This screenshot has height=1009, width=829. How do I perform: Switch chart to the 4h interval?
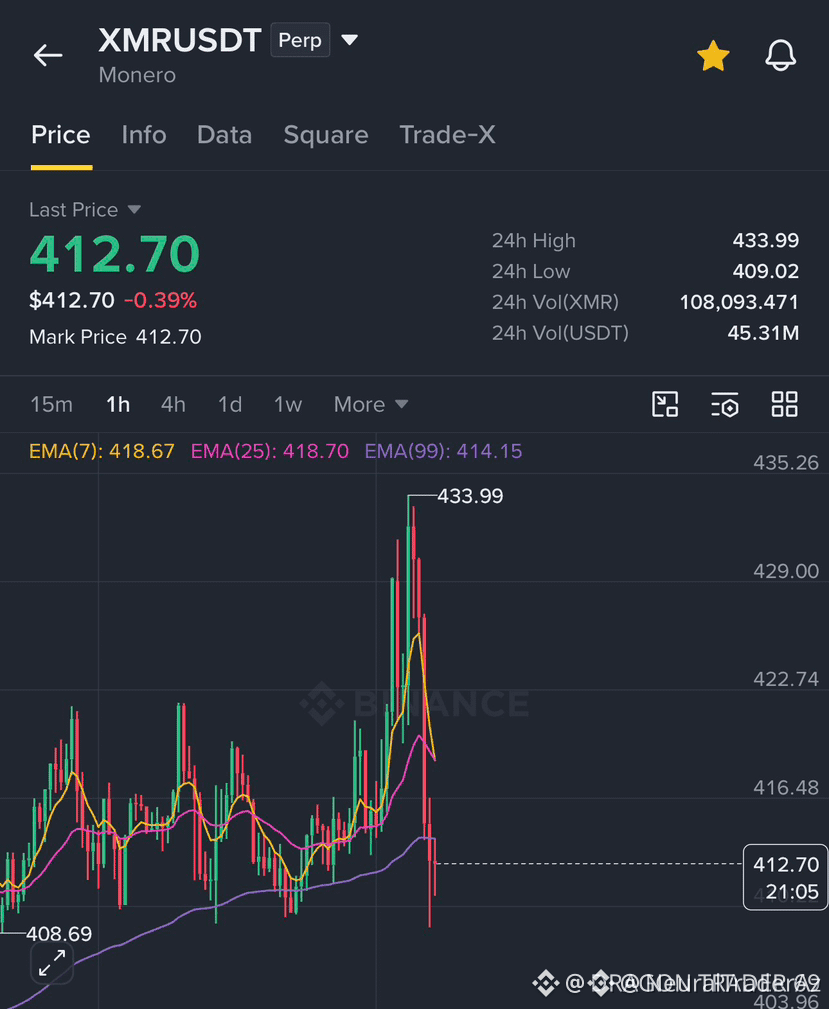tap(173, 404)
